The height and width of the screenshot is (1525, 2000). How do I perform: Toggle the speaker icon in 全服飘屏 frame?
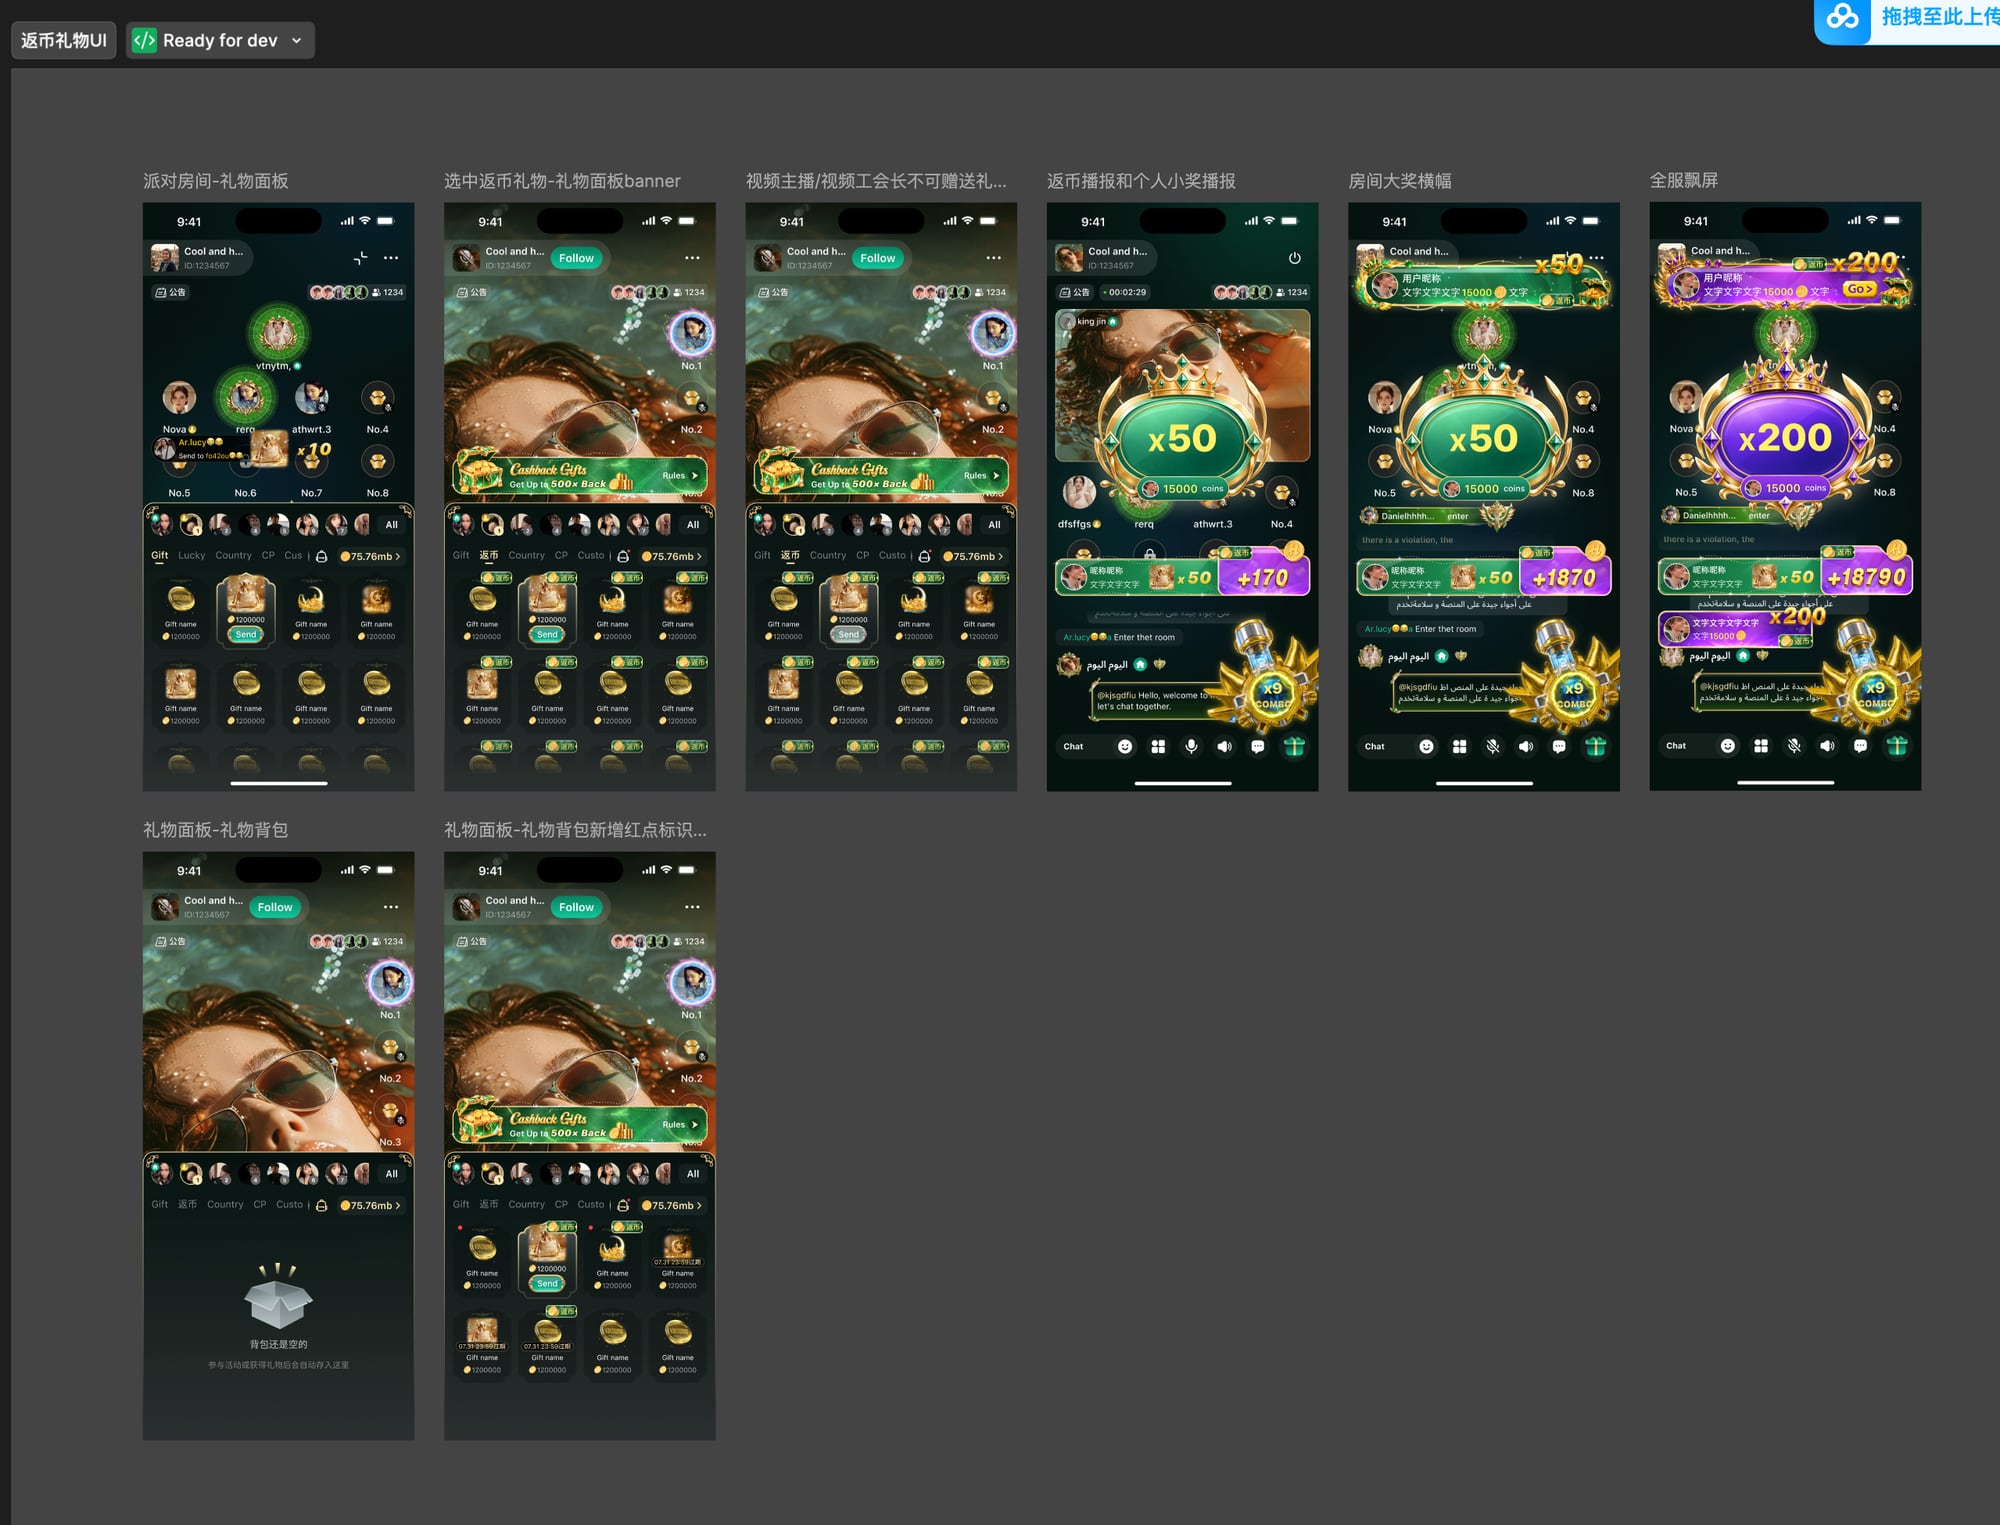[x=1827, y=746]
